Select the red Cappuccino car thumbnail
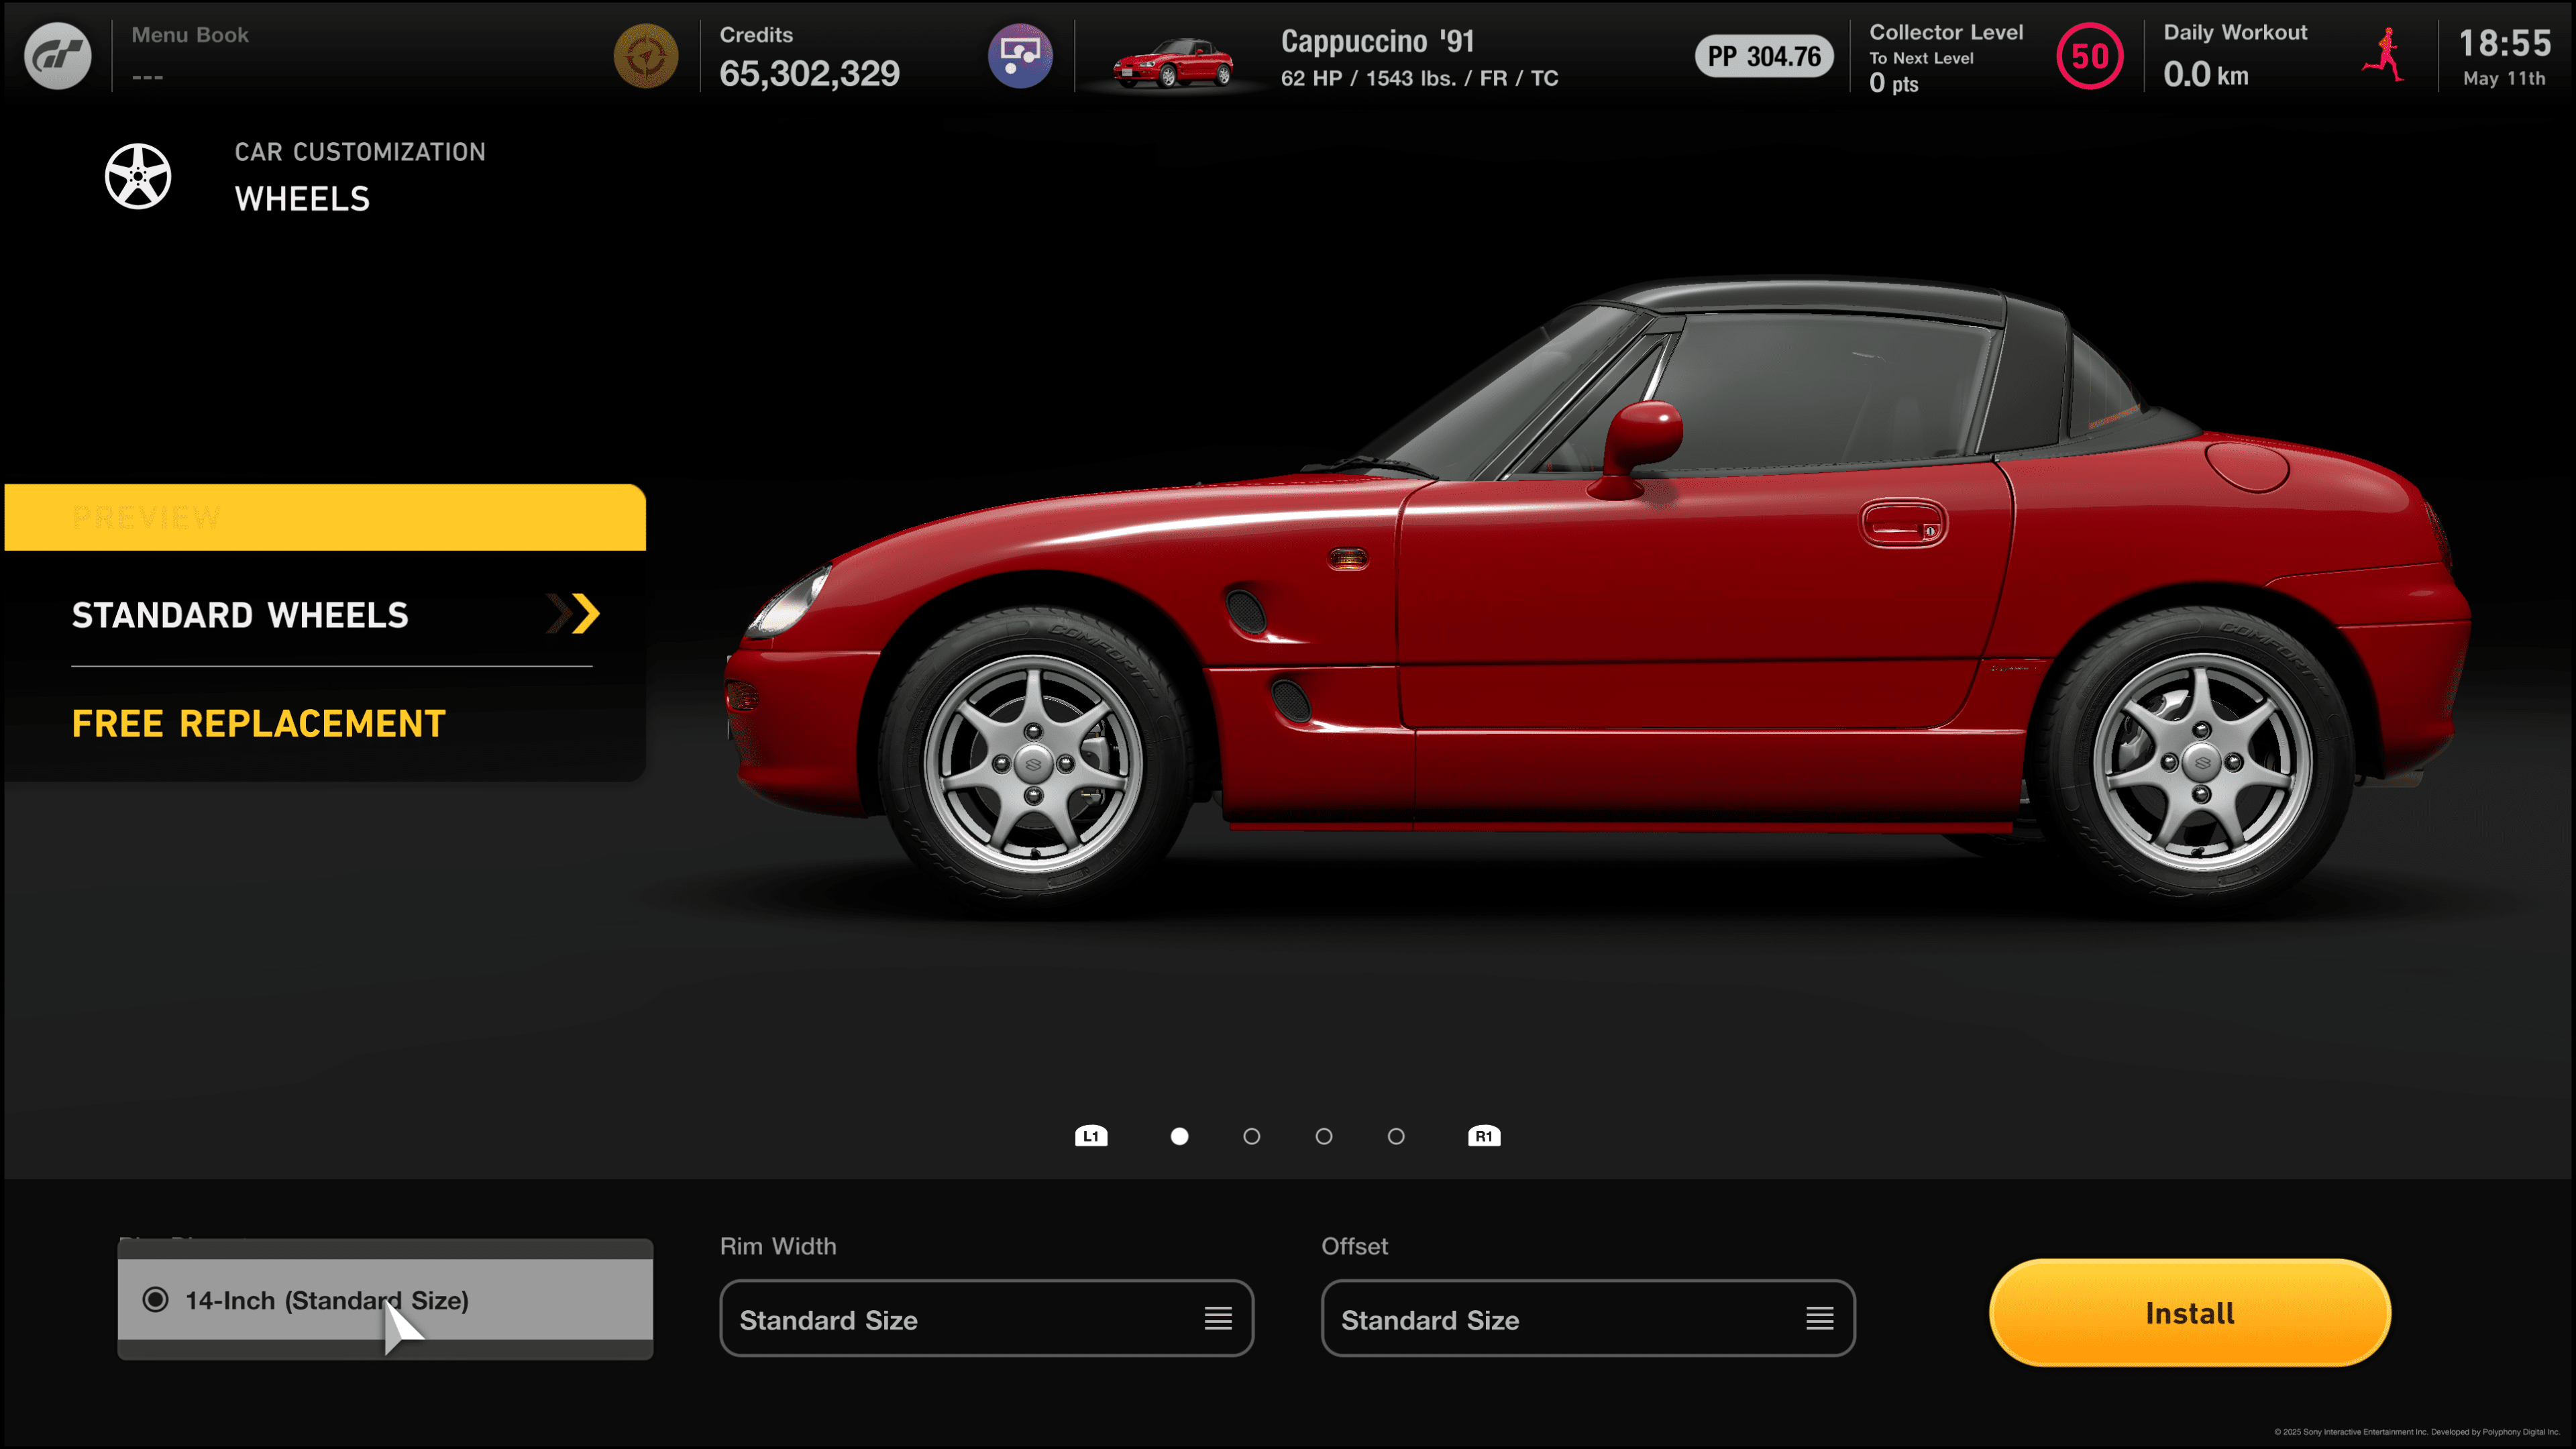2576x1449 pixels. (x=1174, y=62)
